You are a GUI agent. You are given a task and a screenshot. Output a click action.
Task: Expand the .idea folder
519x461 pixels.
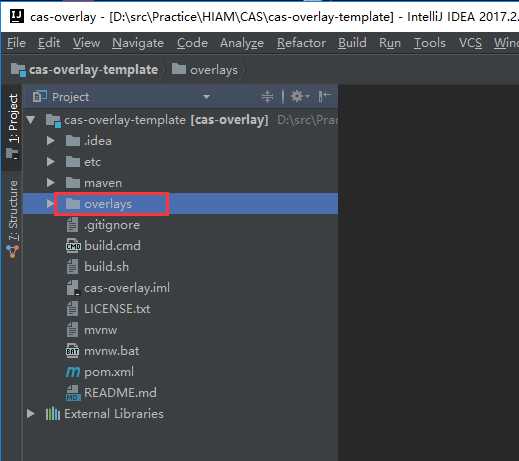(x=50, y=141)
